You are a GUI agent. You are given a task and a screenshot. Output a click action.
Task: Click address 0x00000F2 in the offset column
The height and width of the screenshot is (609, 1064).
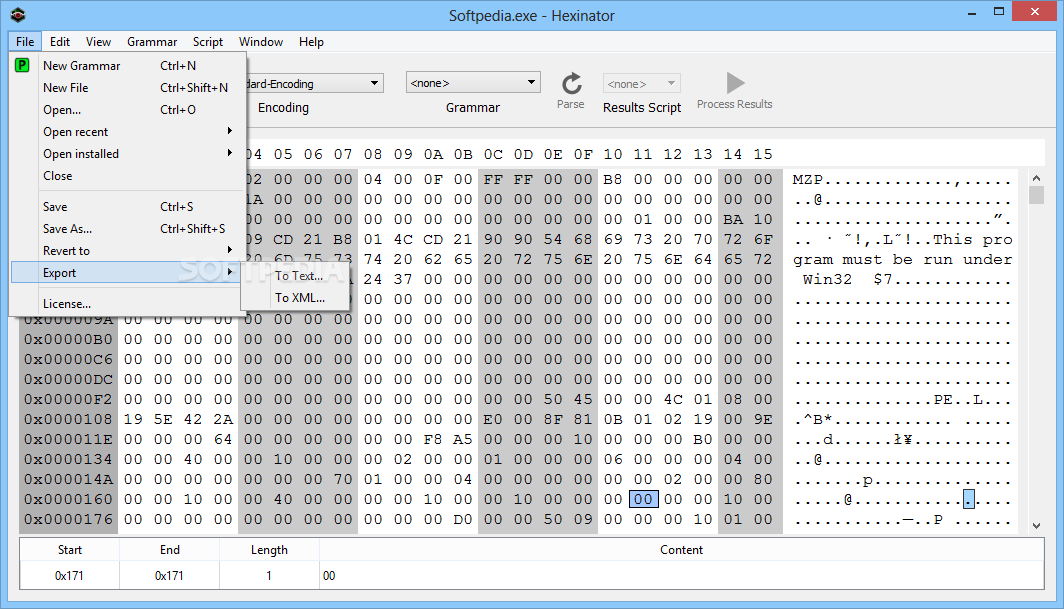tap(69, 399)
